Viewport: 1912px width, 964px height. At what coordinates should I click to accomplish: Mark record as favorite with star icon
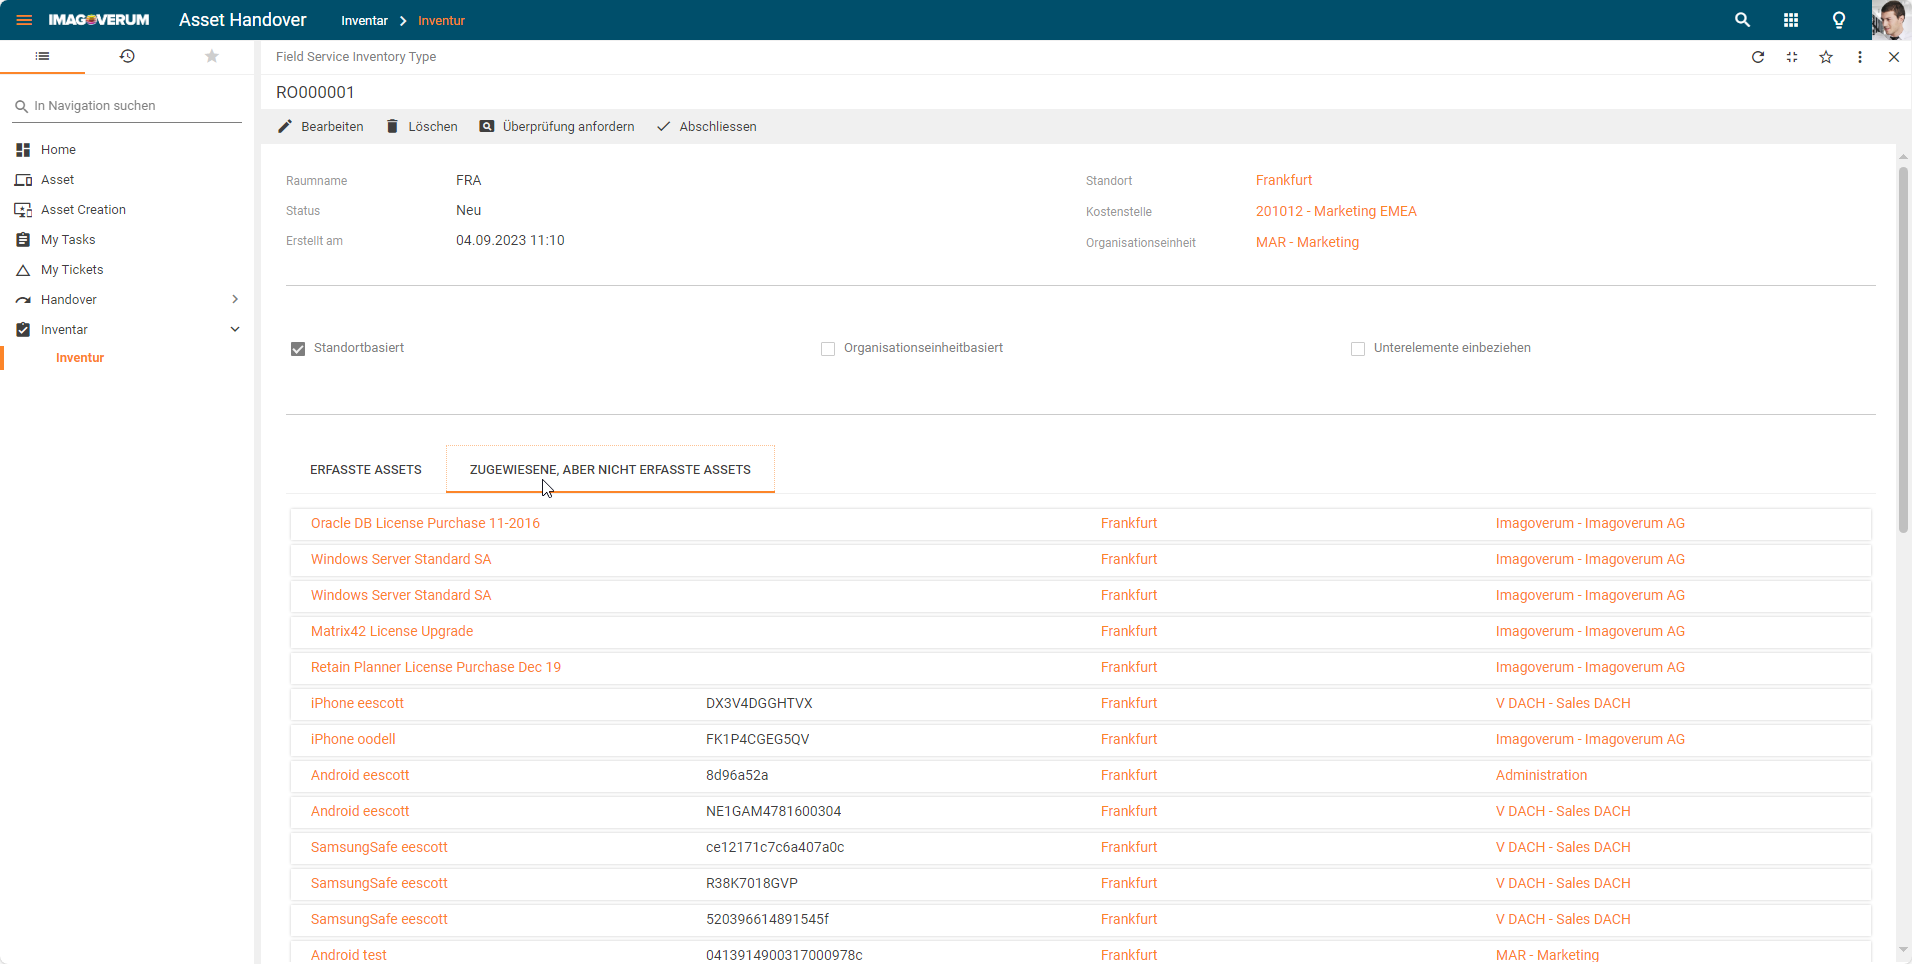click(x=1826, y=57)
